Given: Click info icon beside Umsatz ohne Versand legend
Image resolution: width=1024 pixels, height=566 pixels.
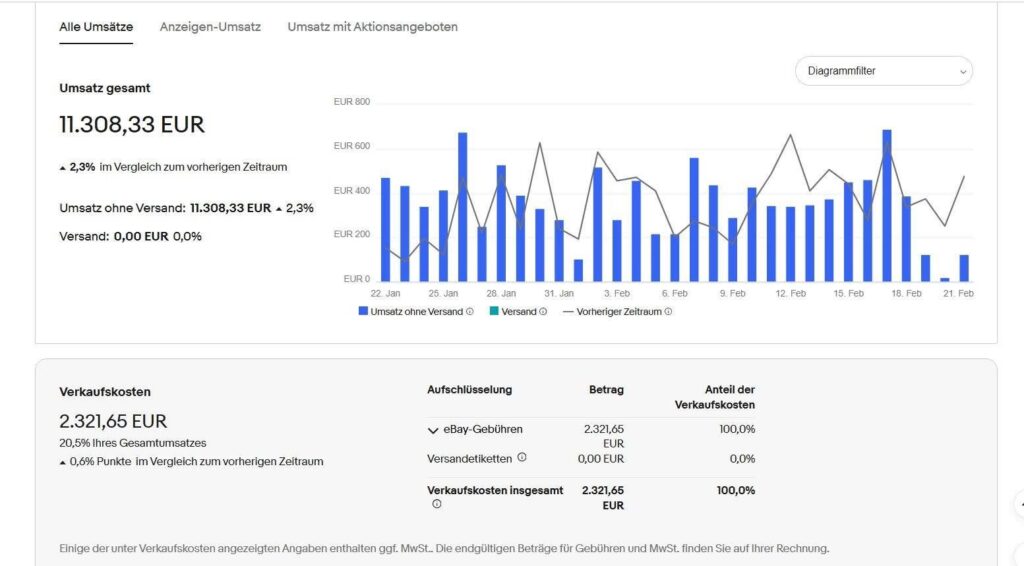Looking at the screenshot, I should coord(470,312).
